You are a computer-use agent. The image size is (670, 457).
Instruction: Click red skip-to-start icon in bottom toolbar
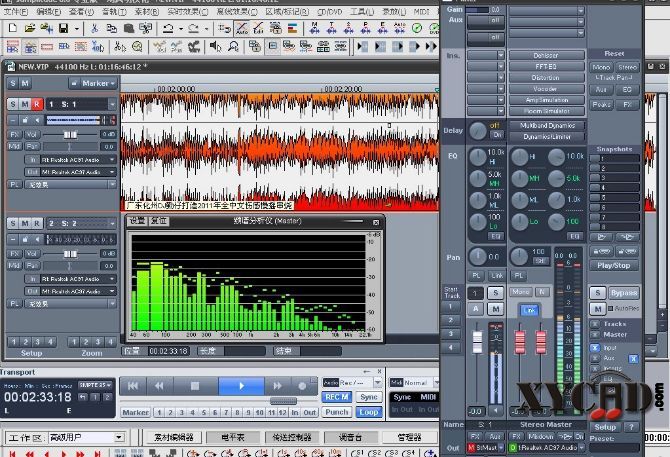tap(12, 453)
